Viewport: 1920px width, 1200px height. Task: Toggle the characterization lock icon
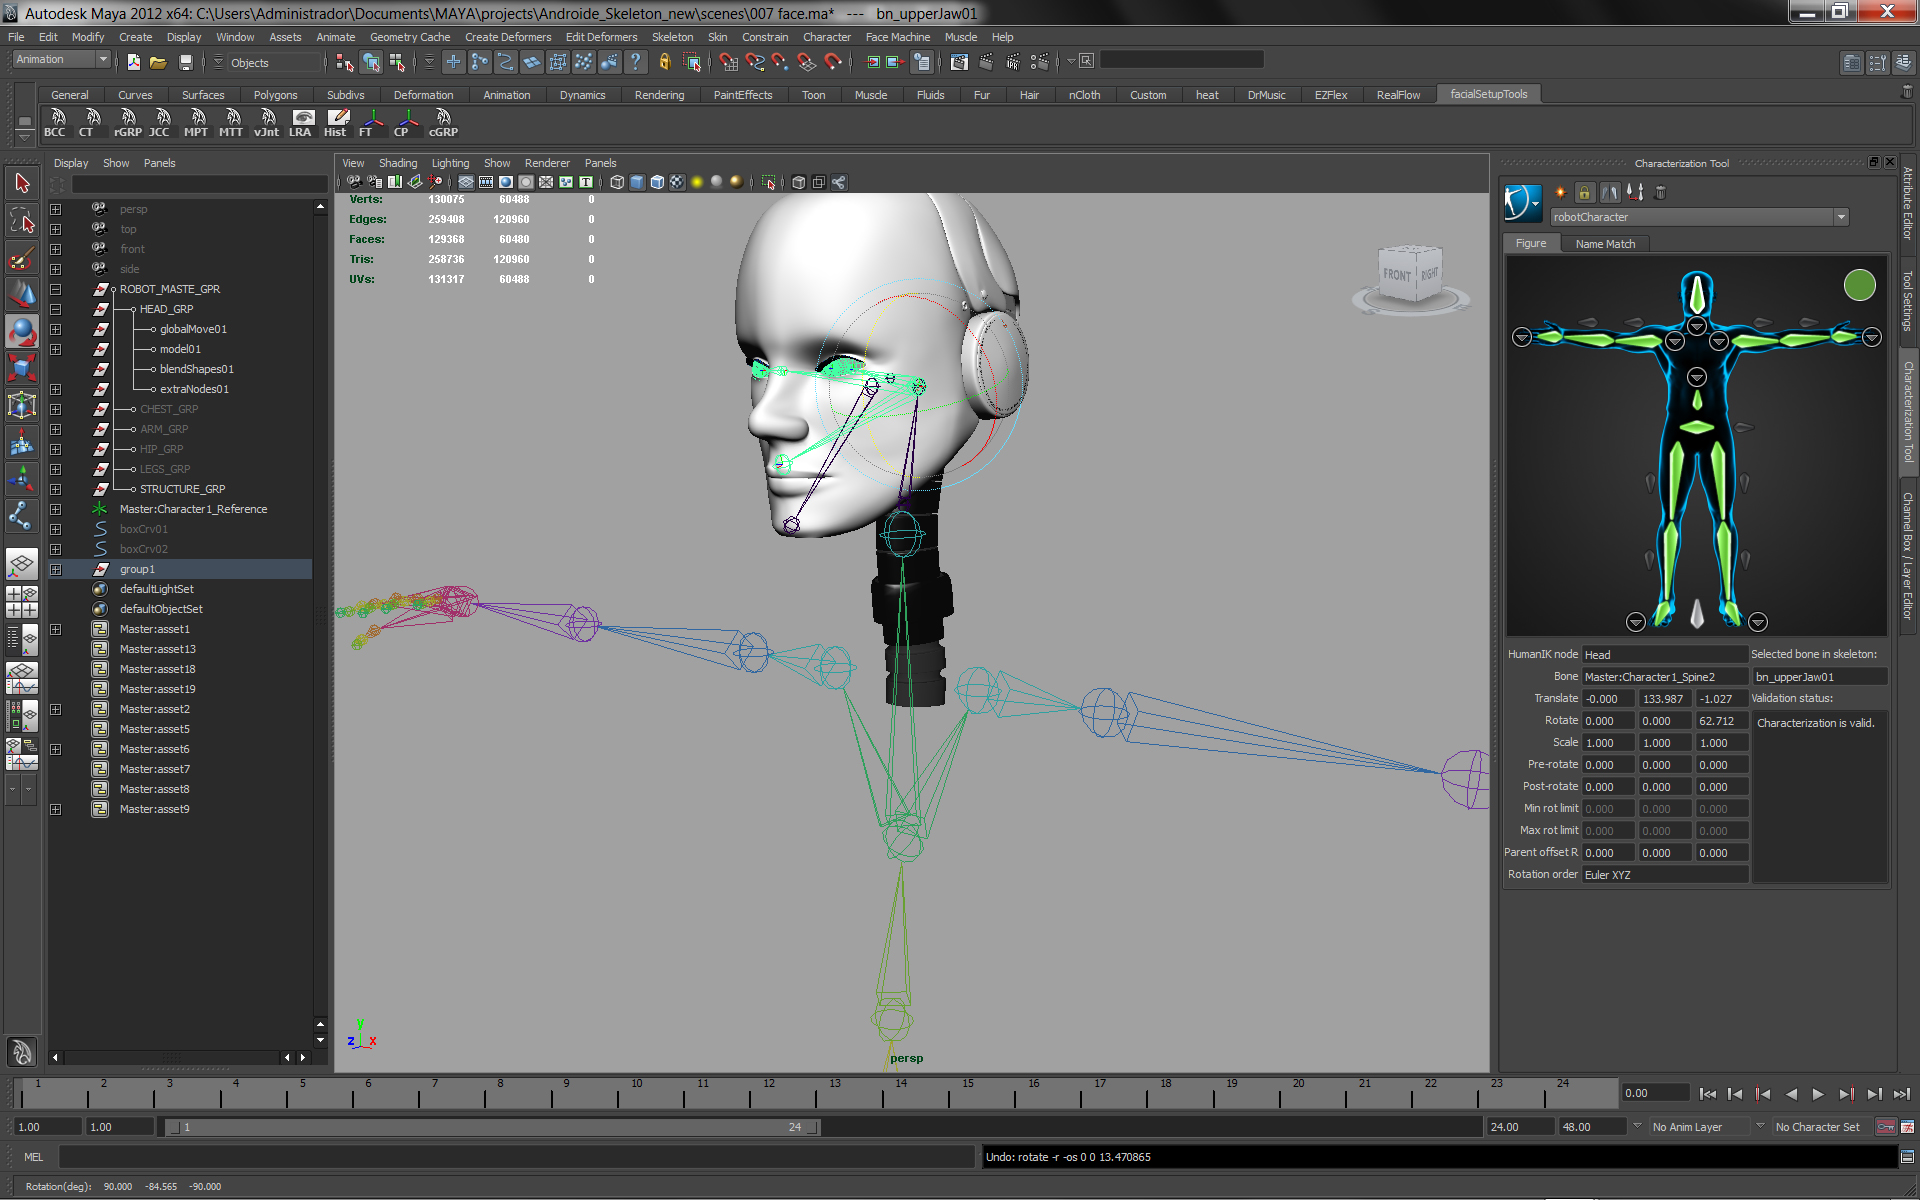pos(1584,192)
